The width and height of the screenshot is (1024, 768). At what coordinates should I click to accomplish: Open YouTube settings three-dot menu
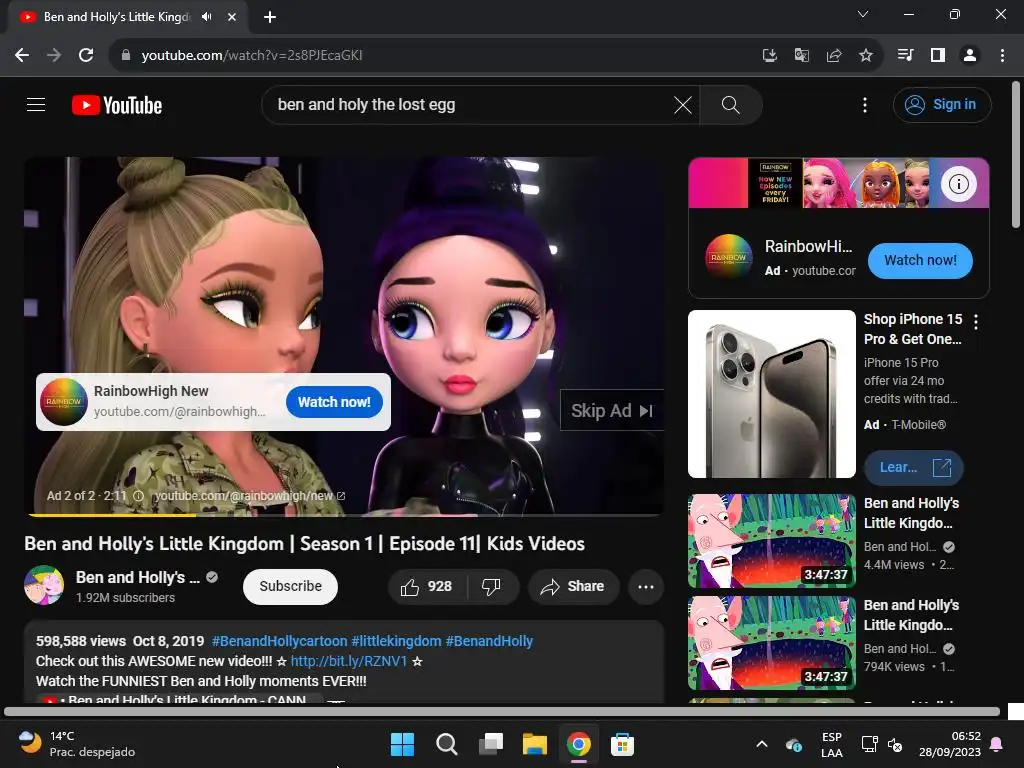pyautogui.click(x=865, y=104)
